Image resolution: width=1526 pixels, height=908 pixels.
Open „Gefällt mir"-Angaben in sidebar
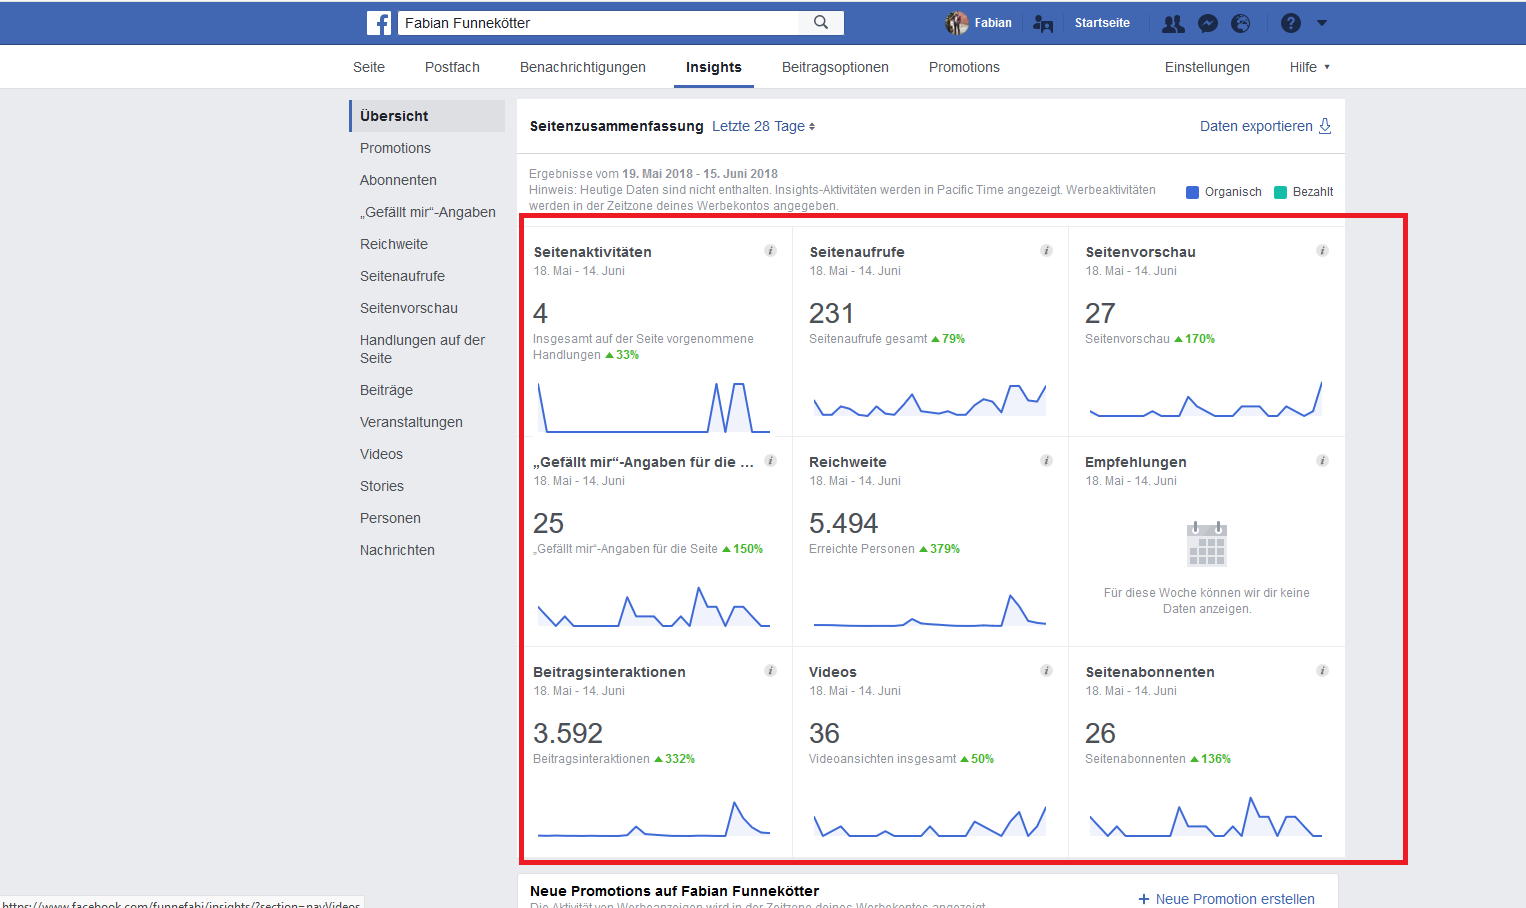coord(428,212)
